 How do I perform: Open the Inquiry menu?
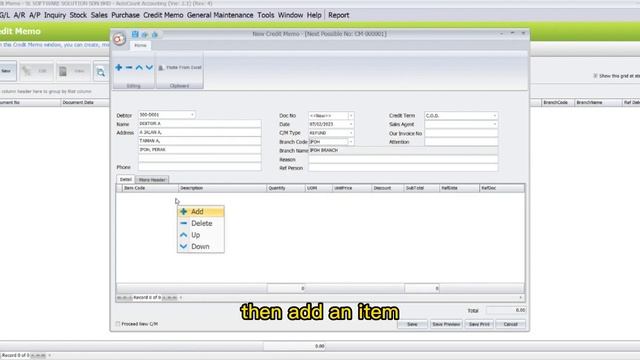coord(55,15)
